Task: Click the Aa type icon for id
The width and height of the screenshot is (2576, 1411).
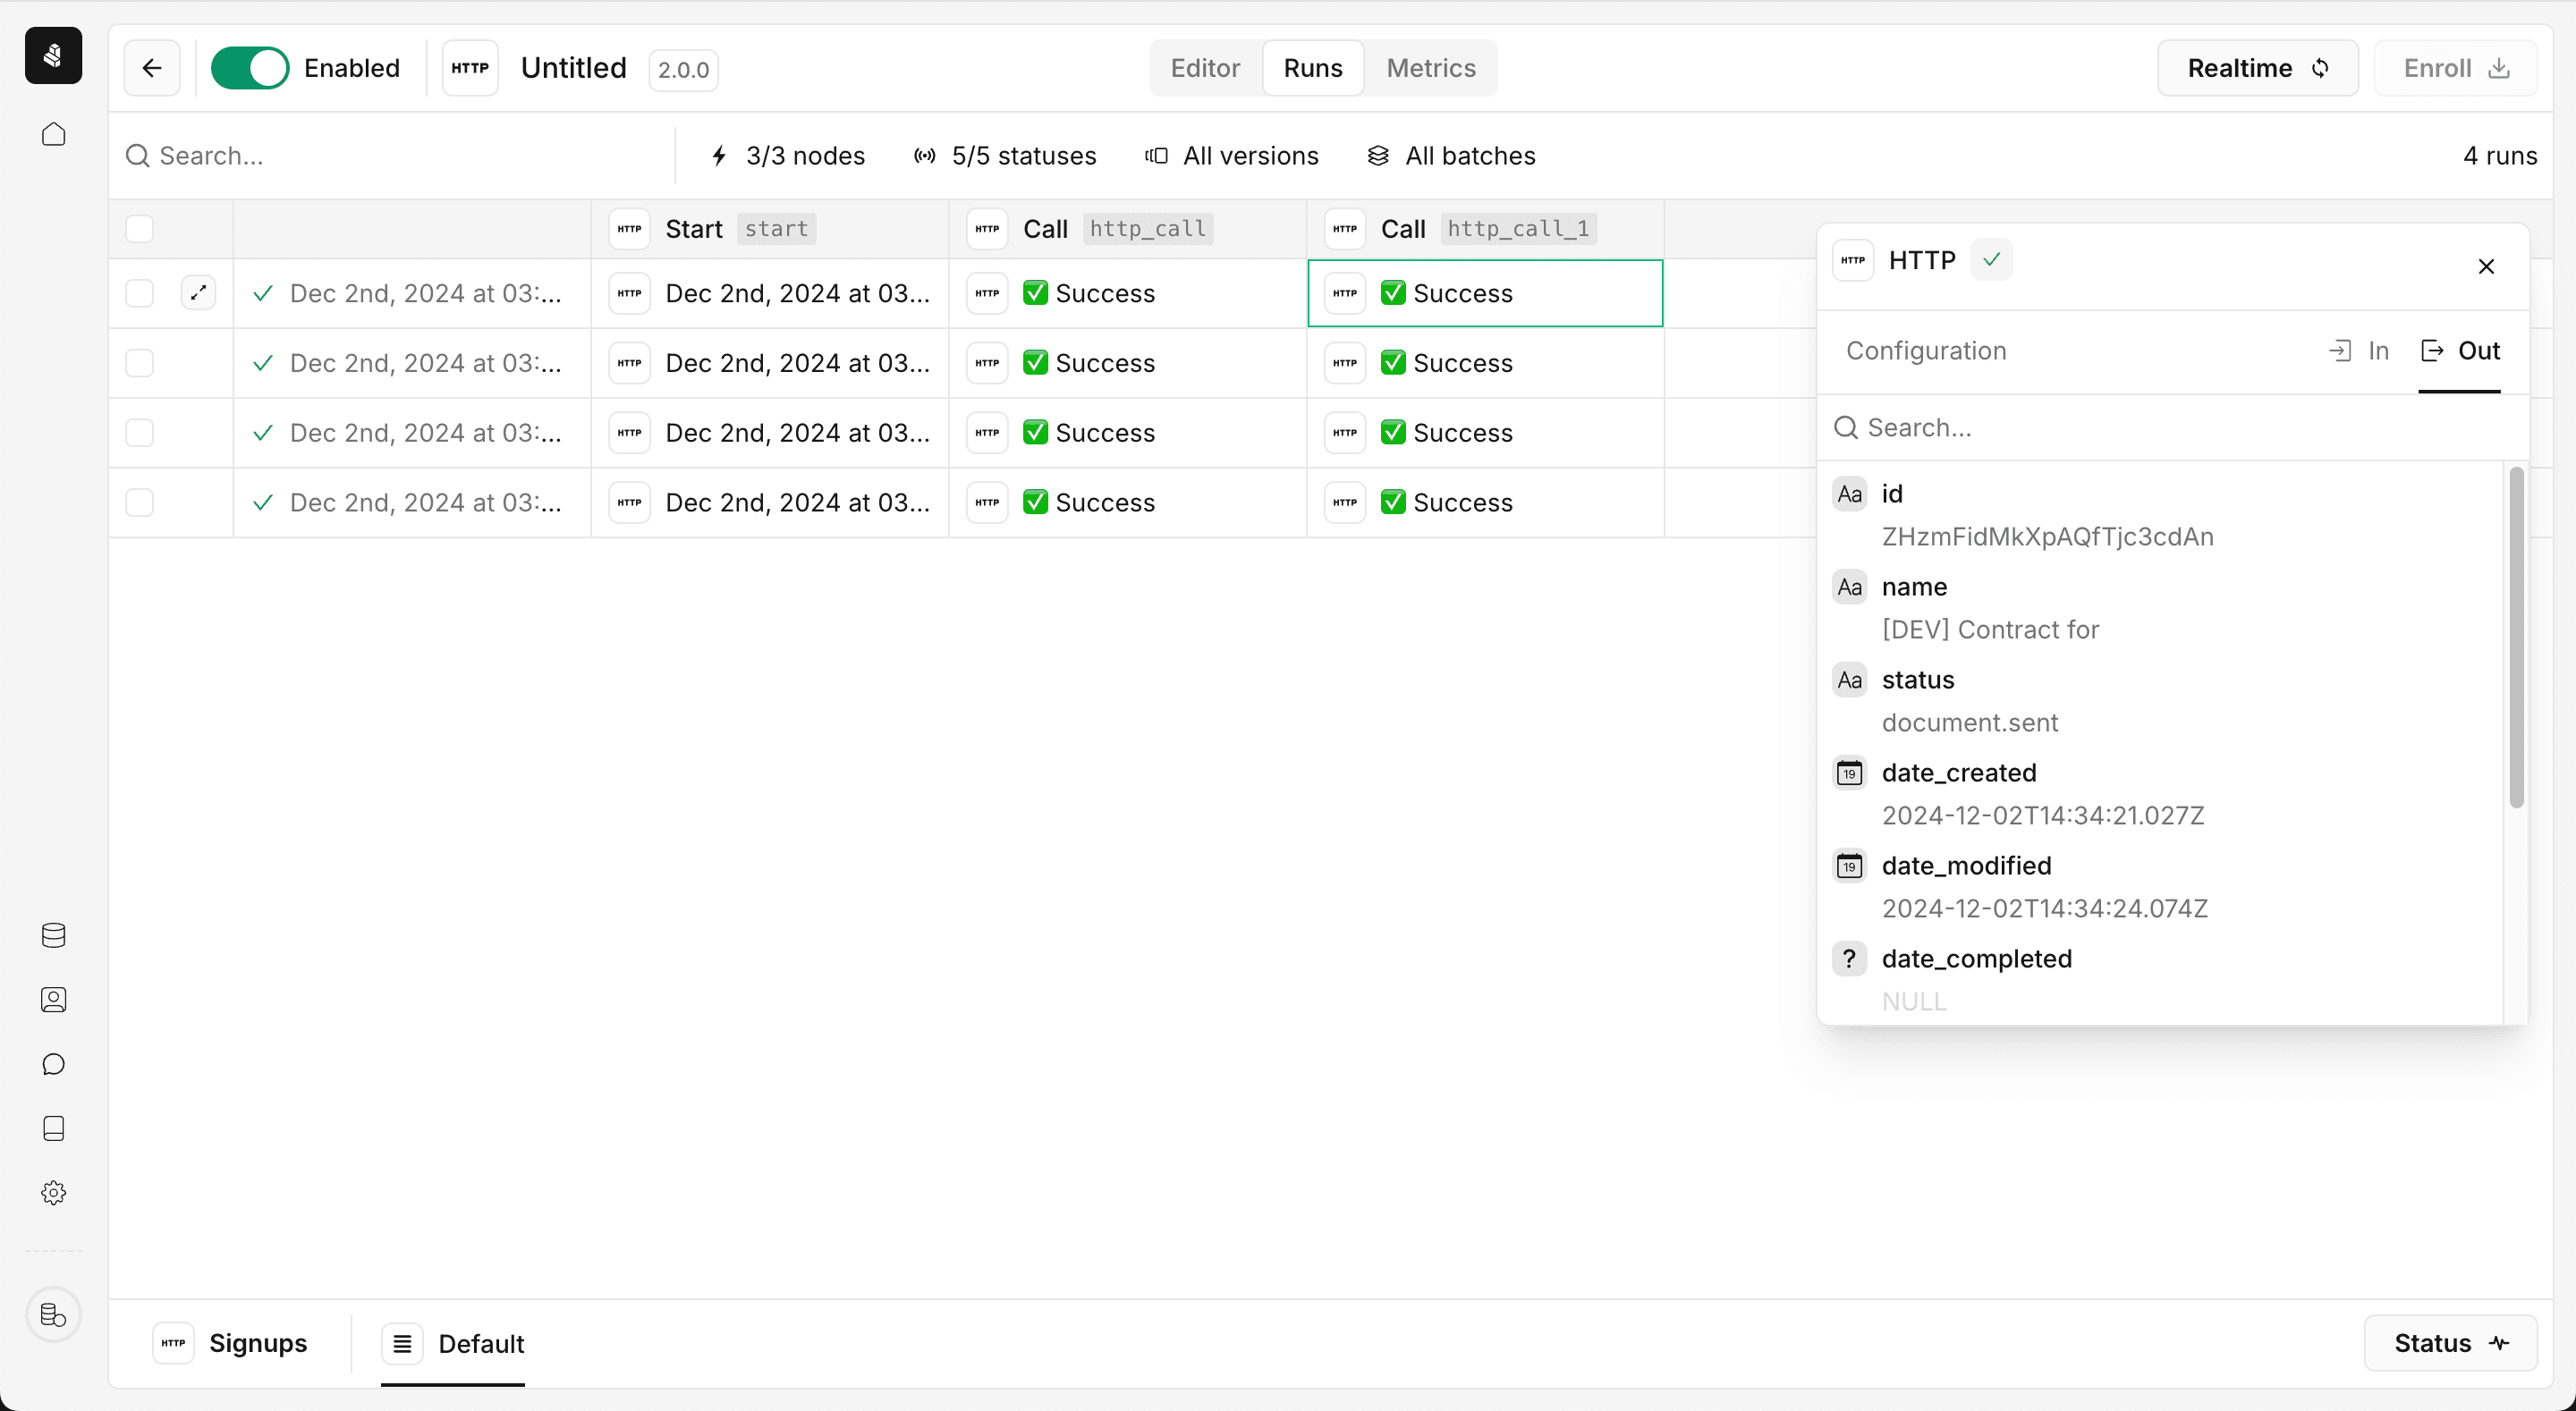Action: [1849, 494]
